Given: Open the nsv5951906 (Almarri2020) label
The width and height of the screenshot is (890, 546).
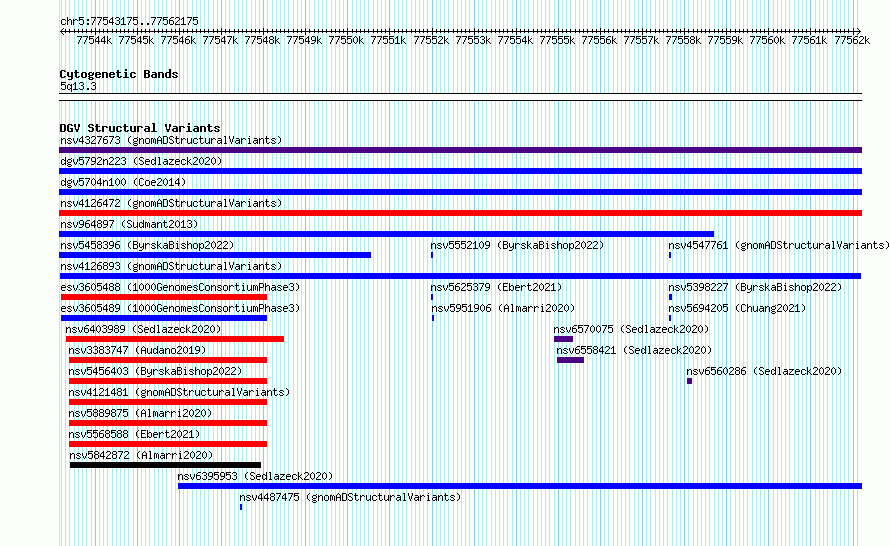Looking at the screenshot, I should click(x=503, y=308).
